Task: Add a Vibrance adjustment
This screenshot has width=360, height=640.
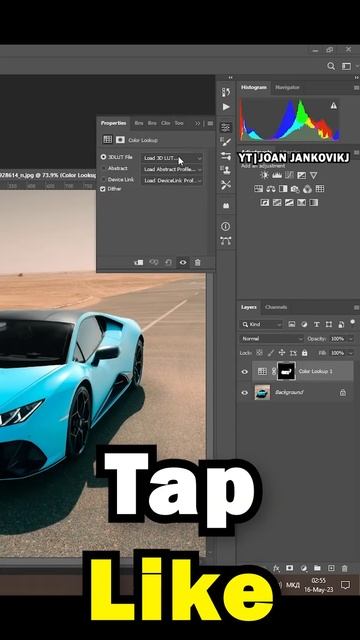Action: tap(313, 175)
